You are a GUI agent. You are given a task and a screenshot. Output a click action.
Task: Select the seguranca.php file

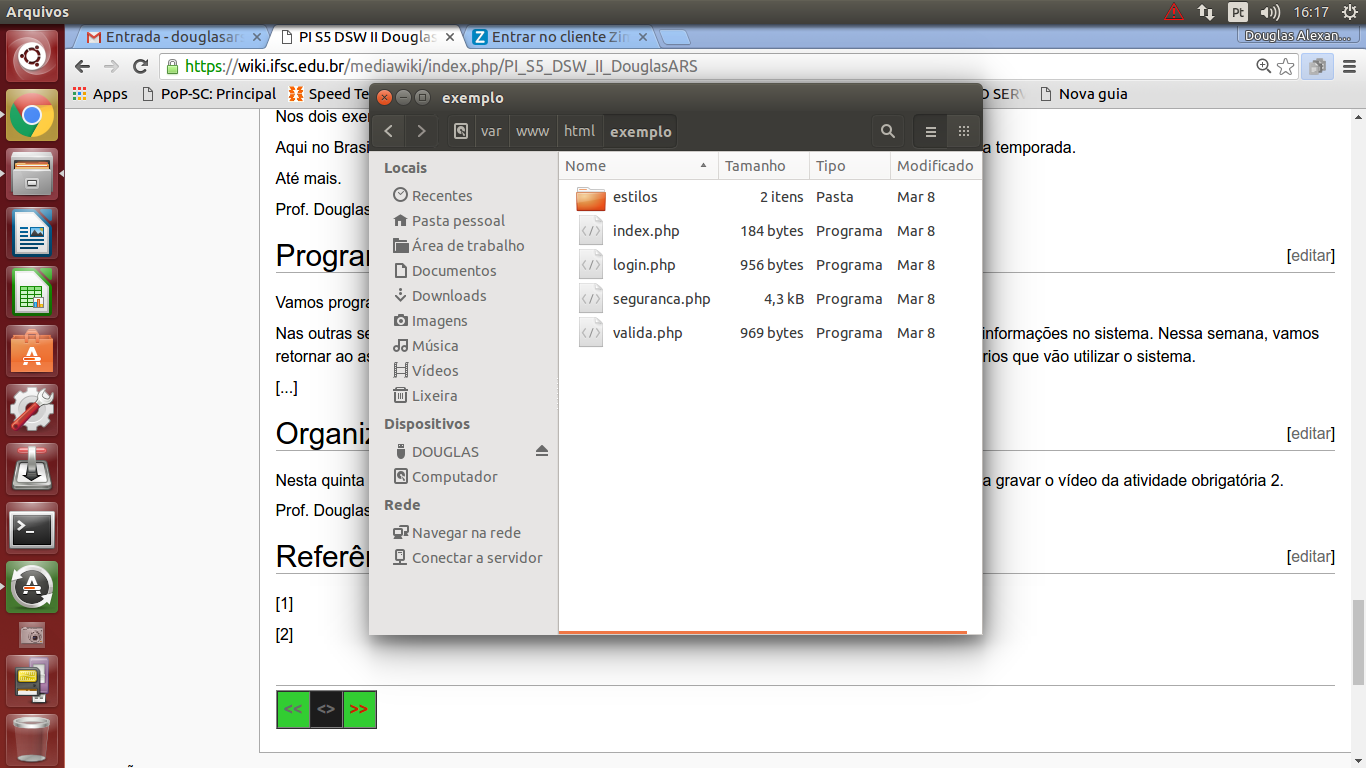(660, 299)
